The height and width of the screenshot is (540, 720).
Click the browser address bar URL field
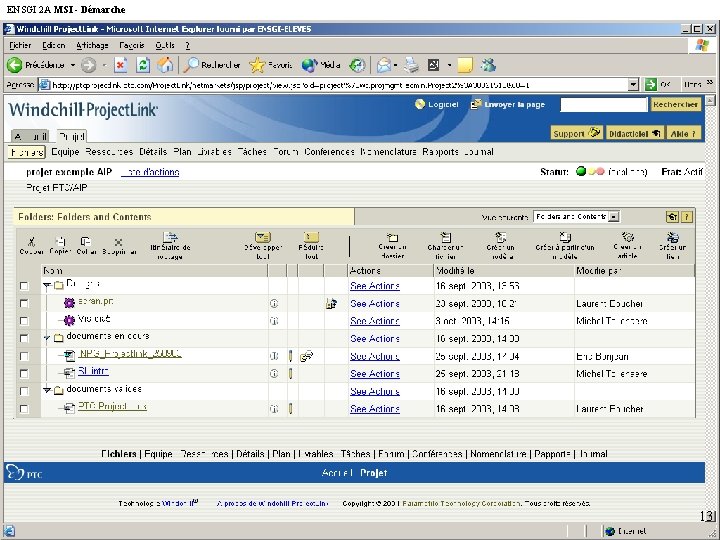click(x=339, y=84)
